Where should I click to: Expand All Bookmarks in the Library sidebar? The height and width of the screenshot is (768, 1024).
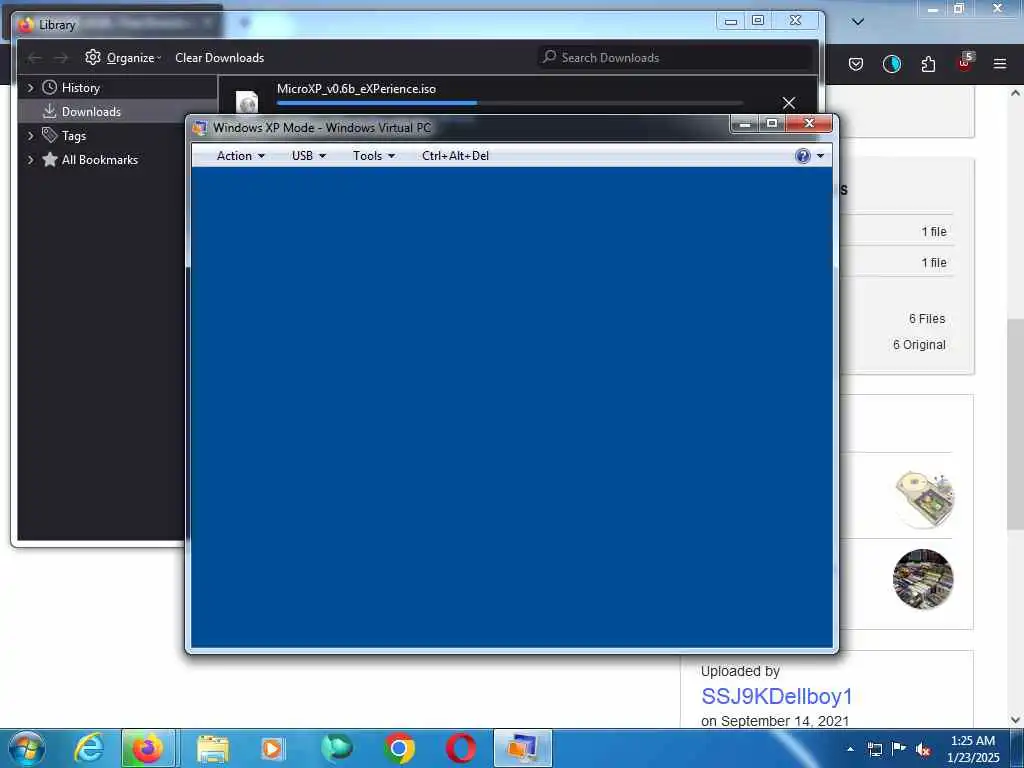[30, 160]
